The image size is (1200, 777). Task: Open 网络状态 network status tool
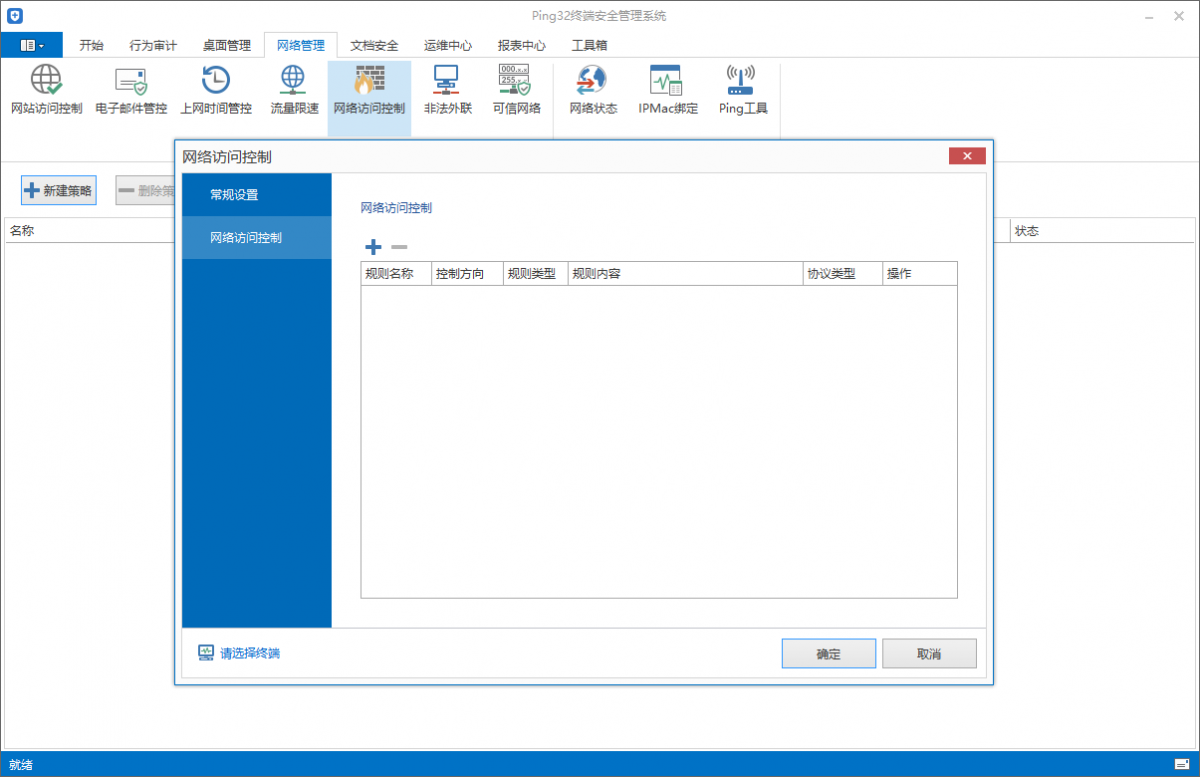(x=593, y=90)
